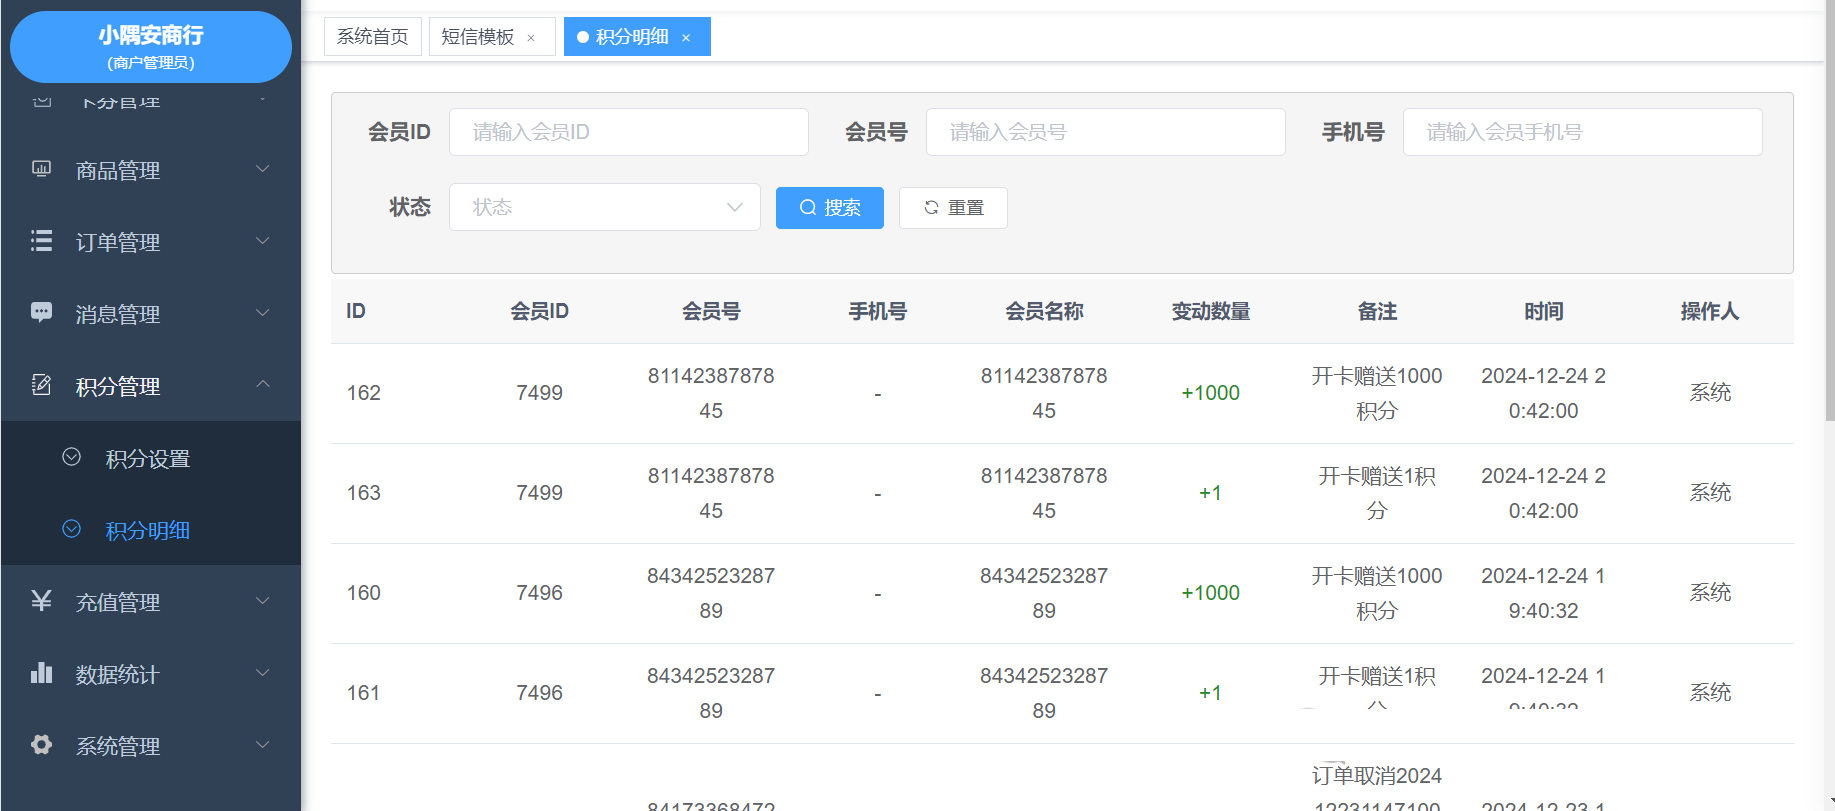Image resolution: width=1835 pixels, height=811 pixels.
Task: Click the 积分管理 edit icon
Action: pyautogui.click(x=41, y=385)
